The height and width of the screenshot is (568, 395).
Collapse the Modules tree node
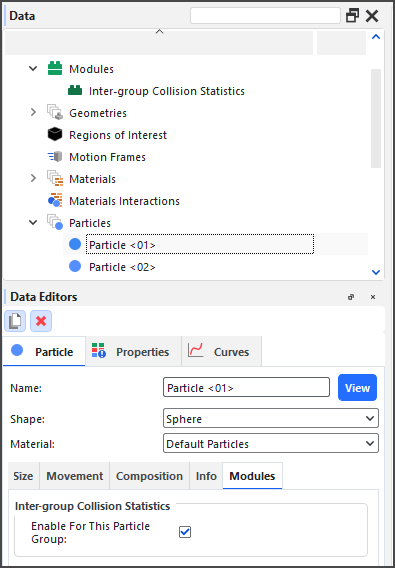point(33,68)
